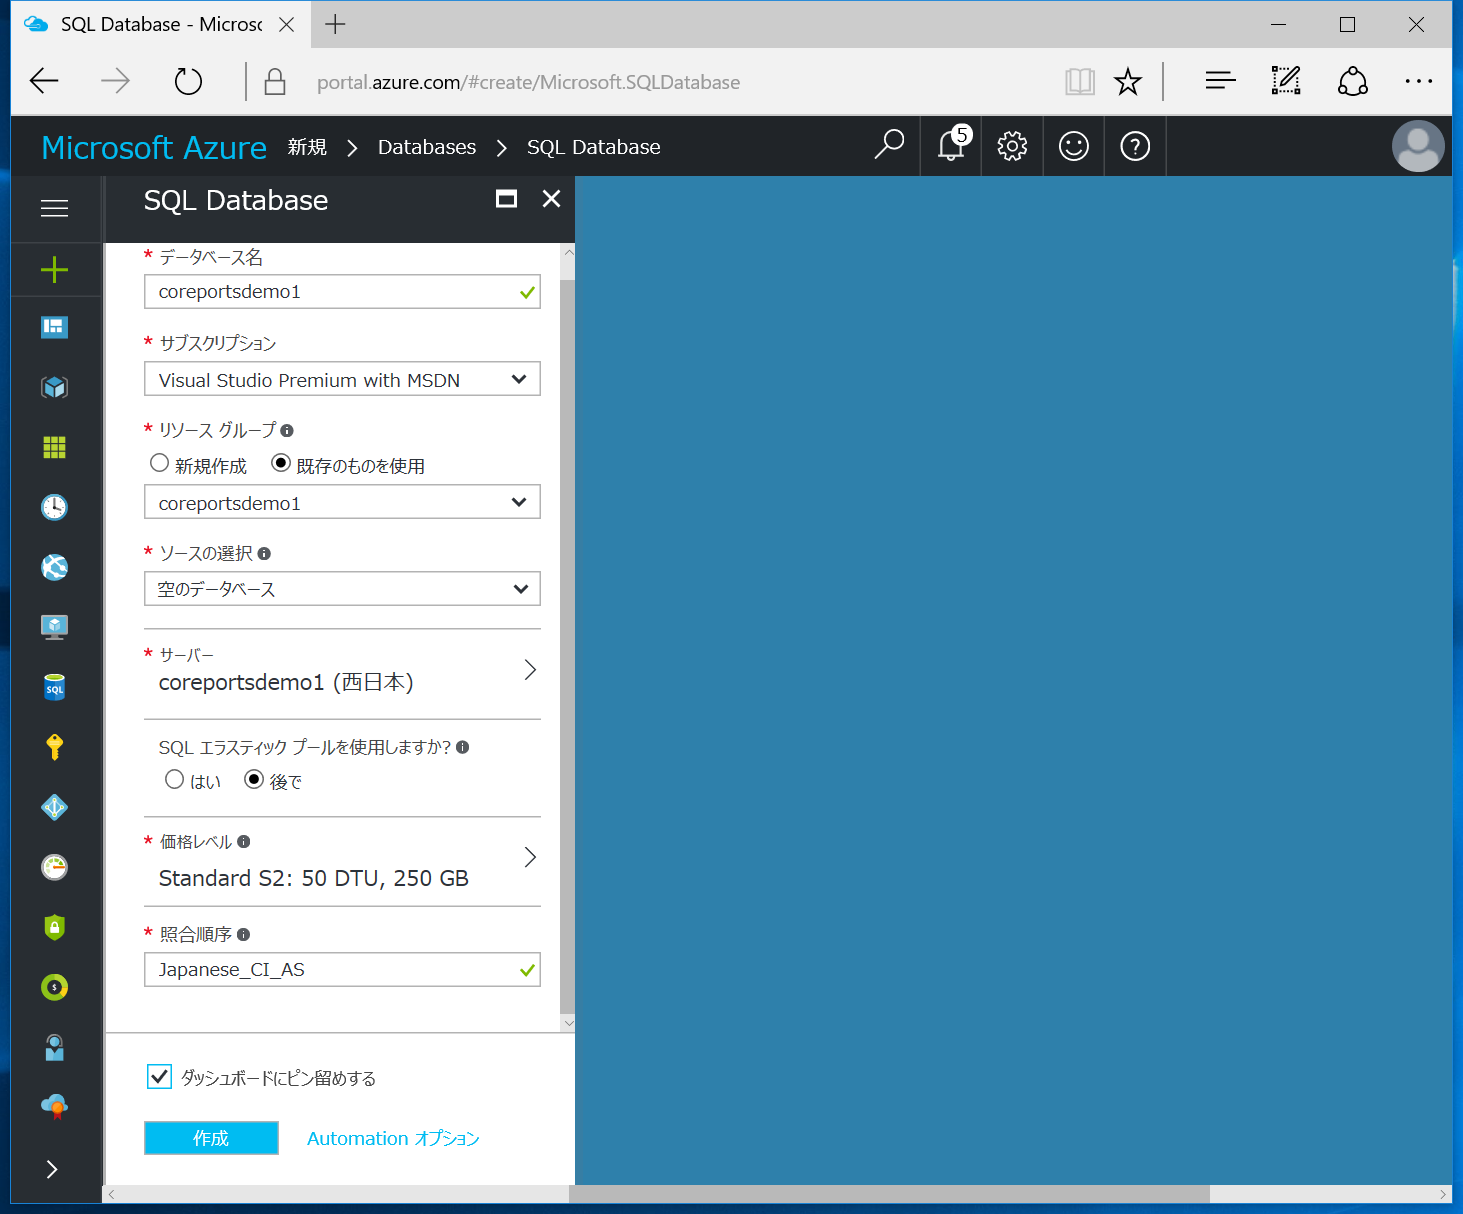Open the help question mark icon
Image resolution: width=1463 pixels, height=1214 pixels.
[1135, 146]
